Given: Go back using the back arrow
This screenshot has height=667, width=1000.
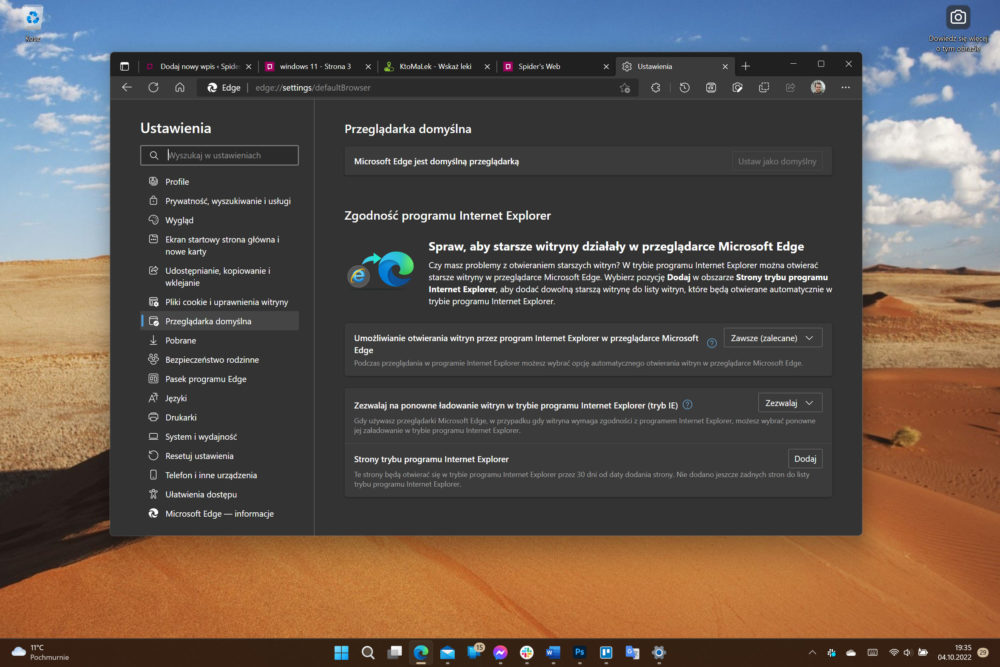Looking at the screenshot, I should (127, 87).
